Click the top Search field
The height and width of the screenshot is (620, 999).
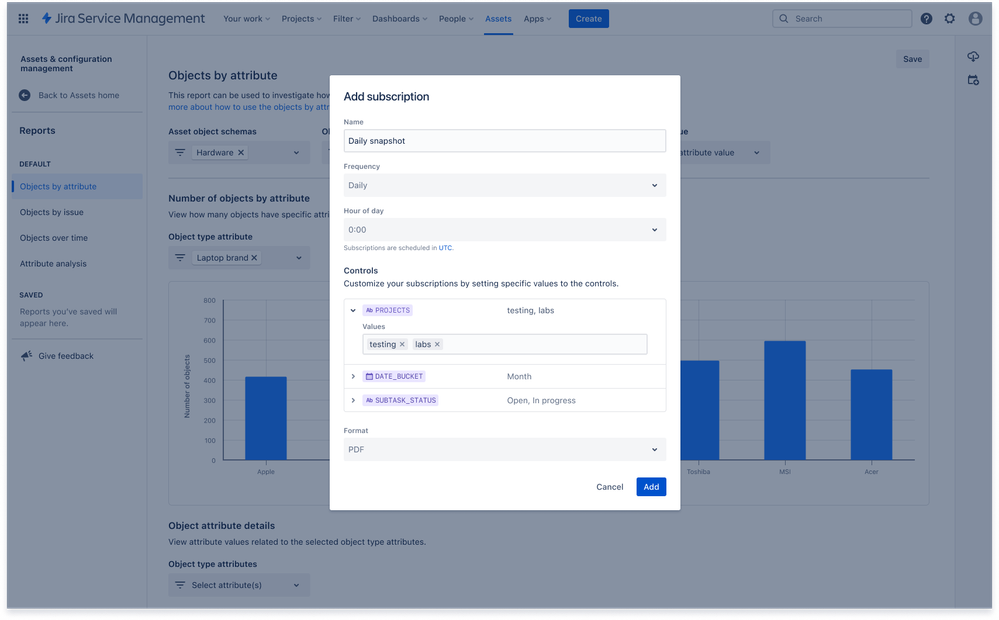842,18
